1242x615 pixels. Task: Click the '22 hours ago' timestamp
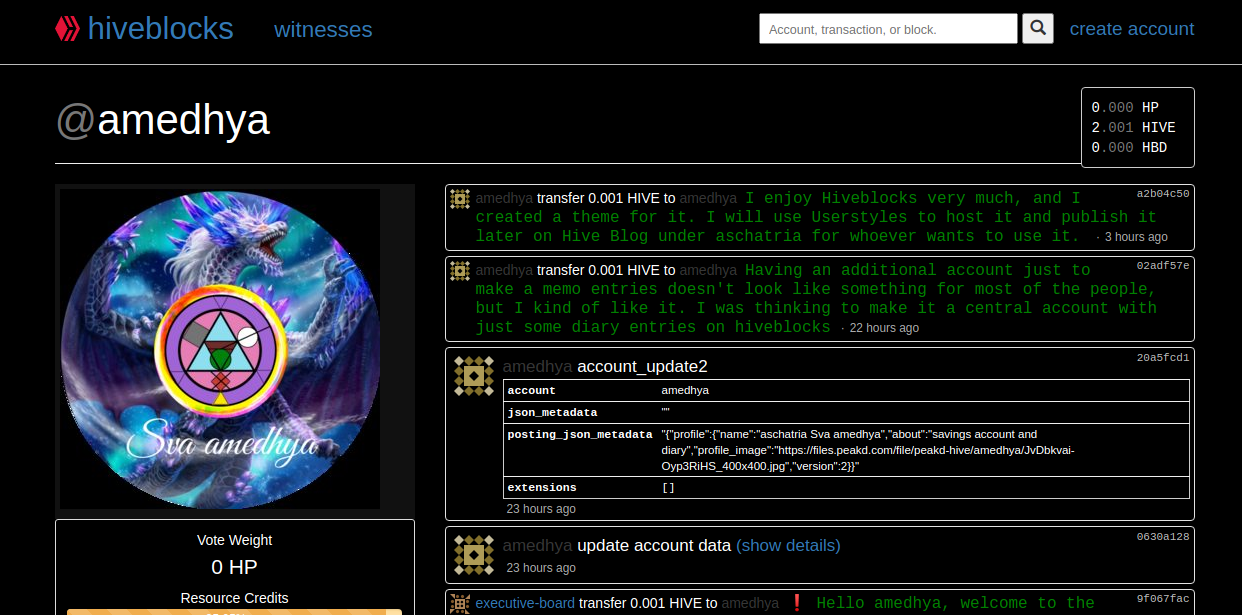(x=884, y=328)
